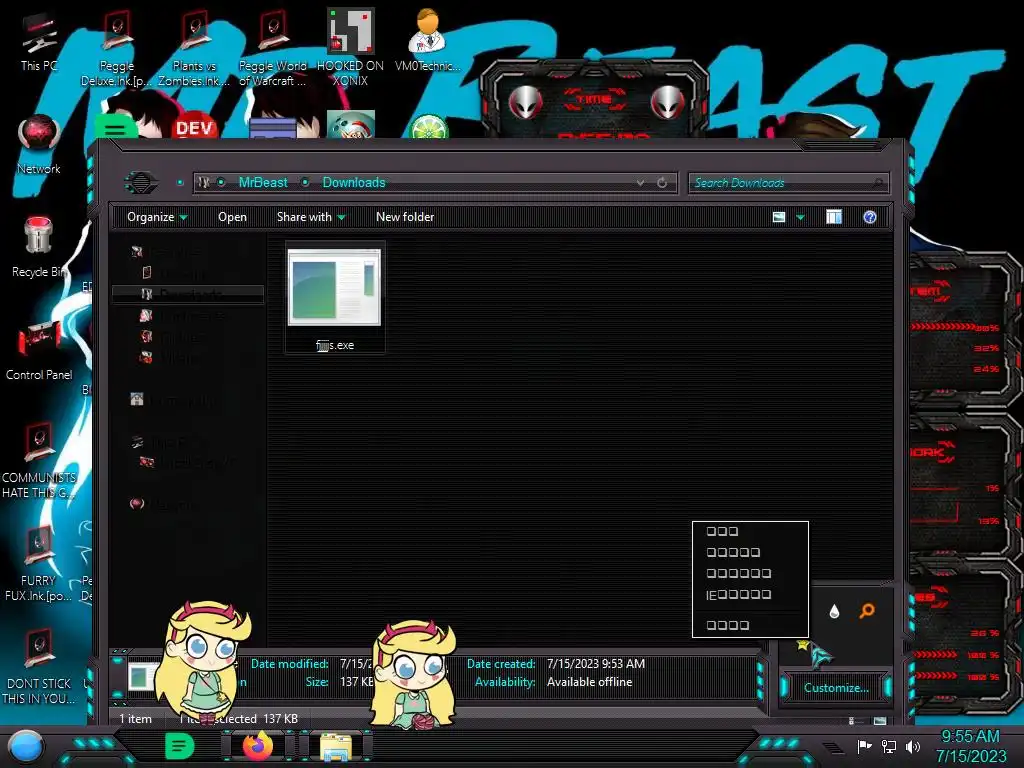Click the water drop tray icon
Image resolution: width=1024 pixels, height=768 pixels.
(834, 611)
